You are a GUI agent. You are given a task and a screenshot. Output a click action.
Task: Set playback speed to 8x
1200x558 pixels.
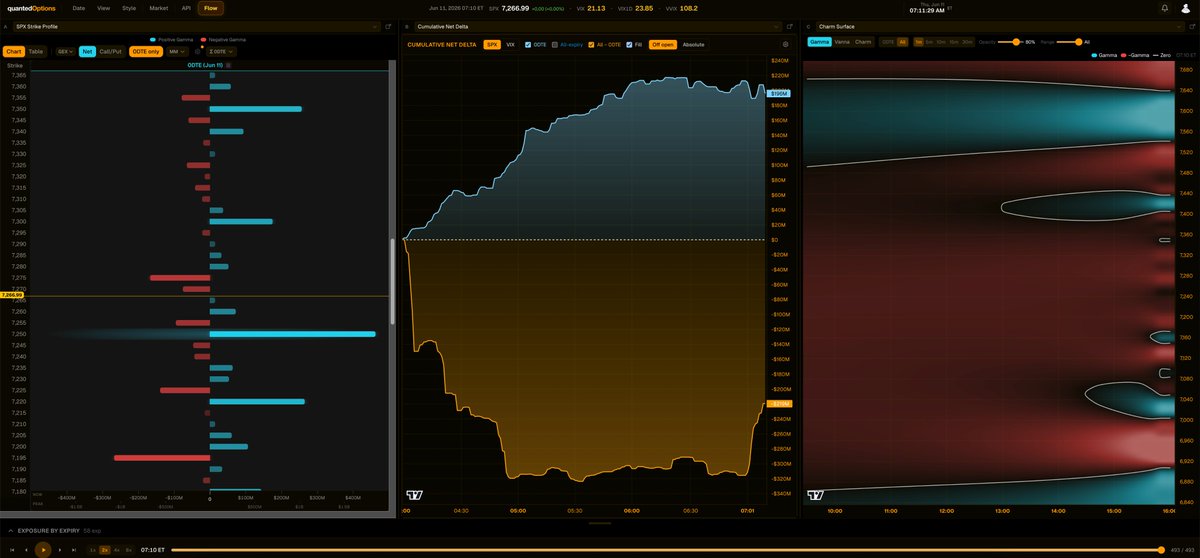(x=128, y=550)
